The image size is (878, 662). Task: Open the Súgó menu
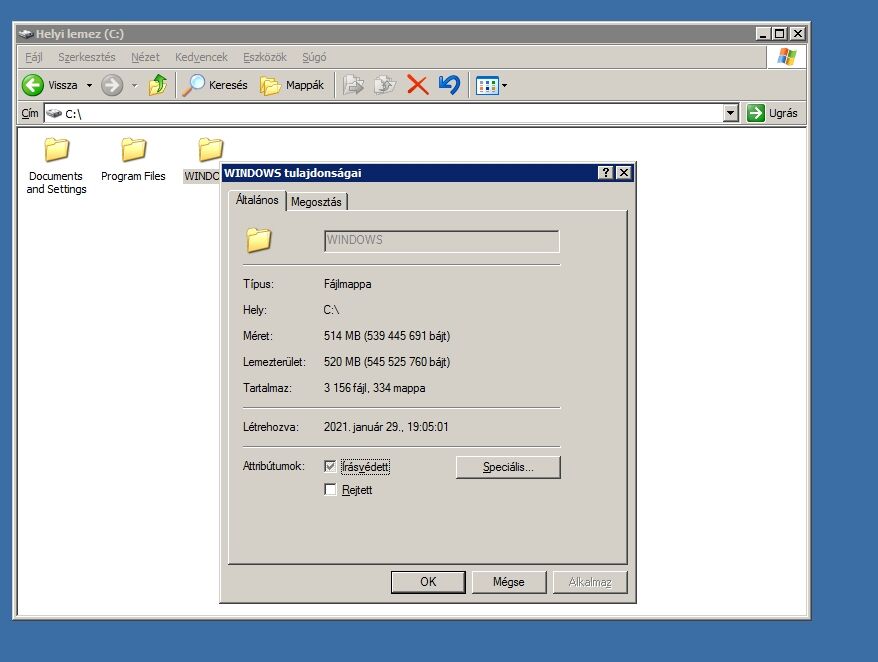click(314, 57)
